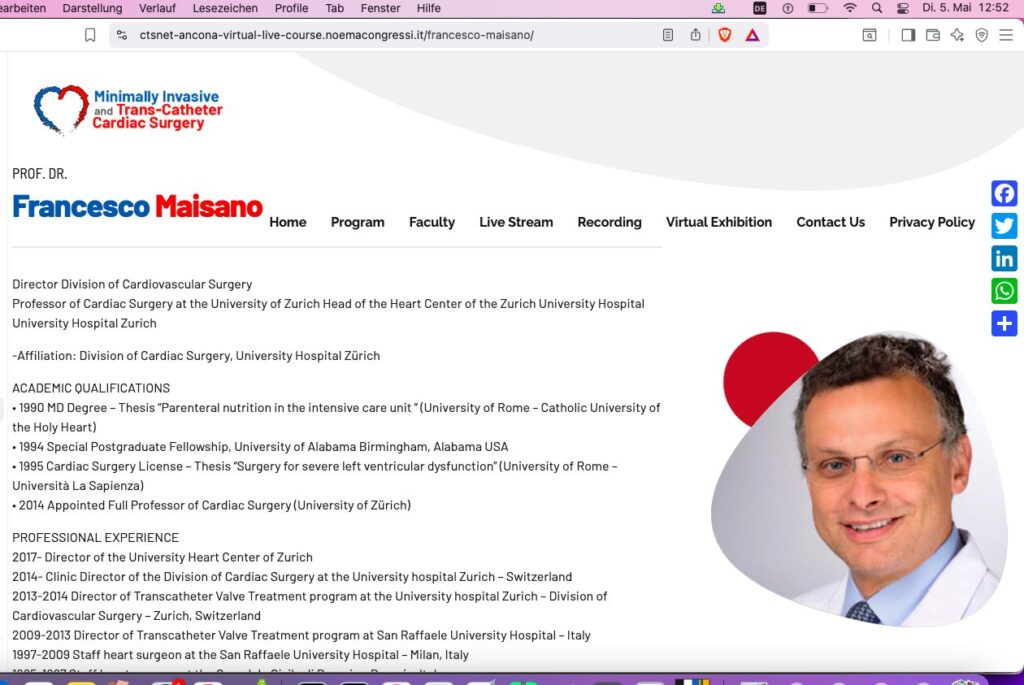
Task: Open the Tab menu
Action: click(334, 8)
